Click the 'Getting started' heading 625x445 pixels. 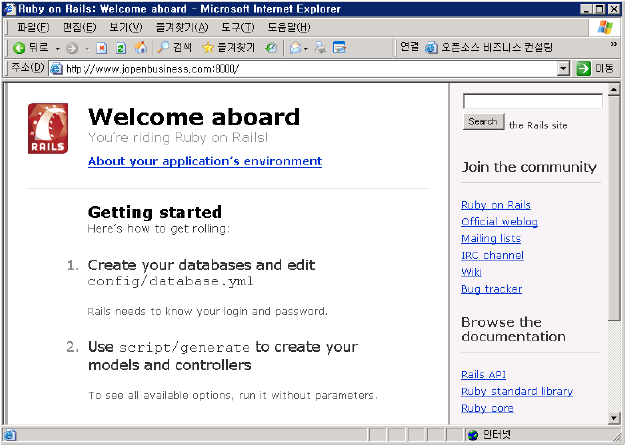coord(155,212)
